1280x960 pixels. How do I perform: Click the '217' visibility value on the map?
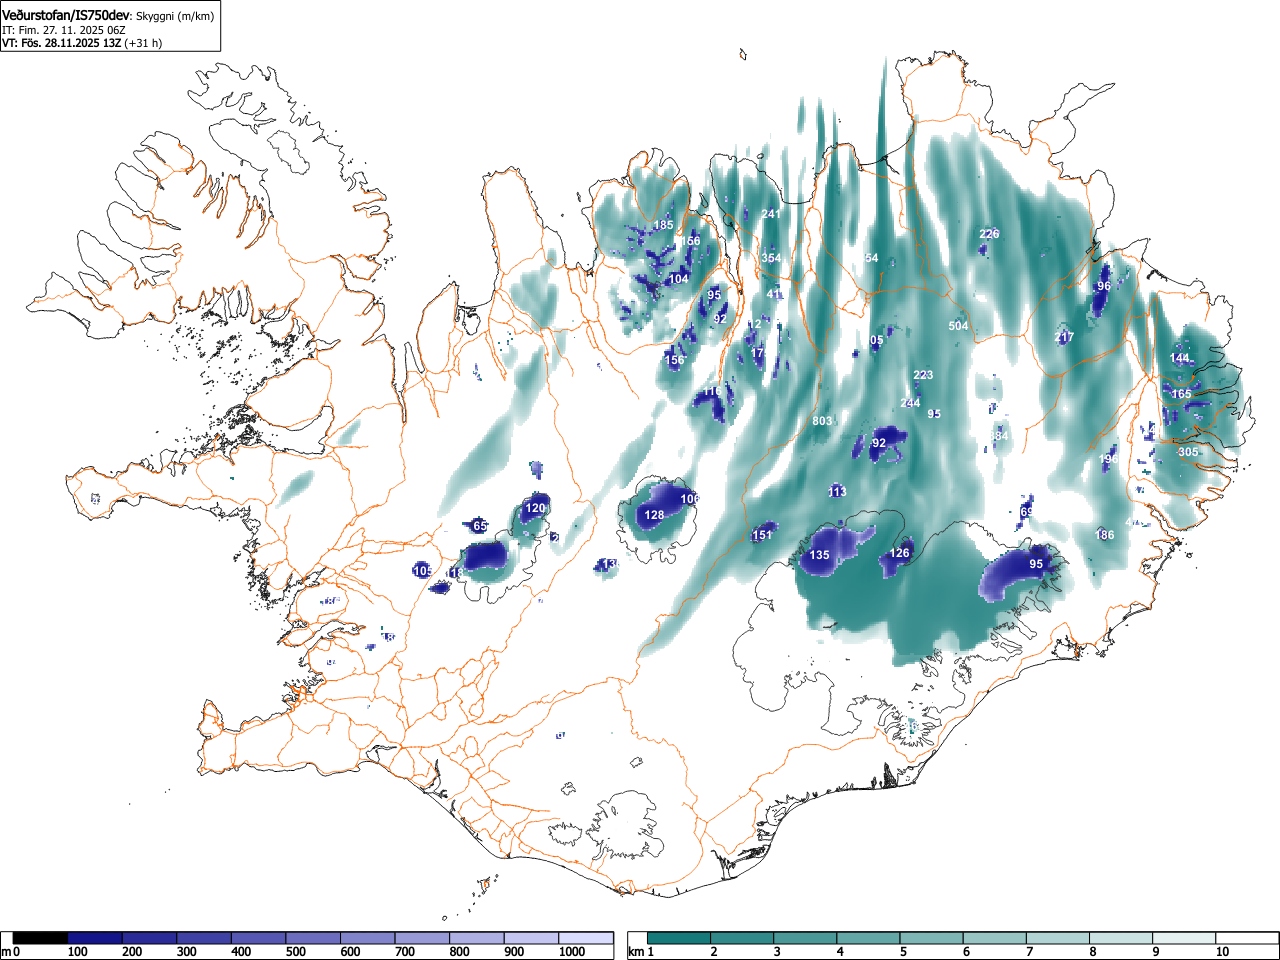click(1066, 337)
